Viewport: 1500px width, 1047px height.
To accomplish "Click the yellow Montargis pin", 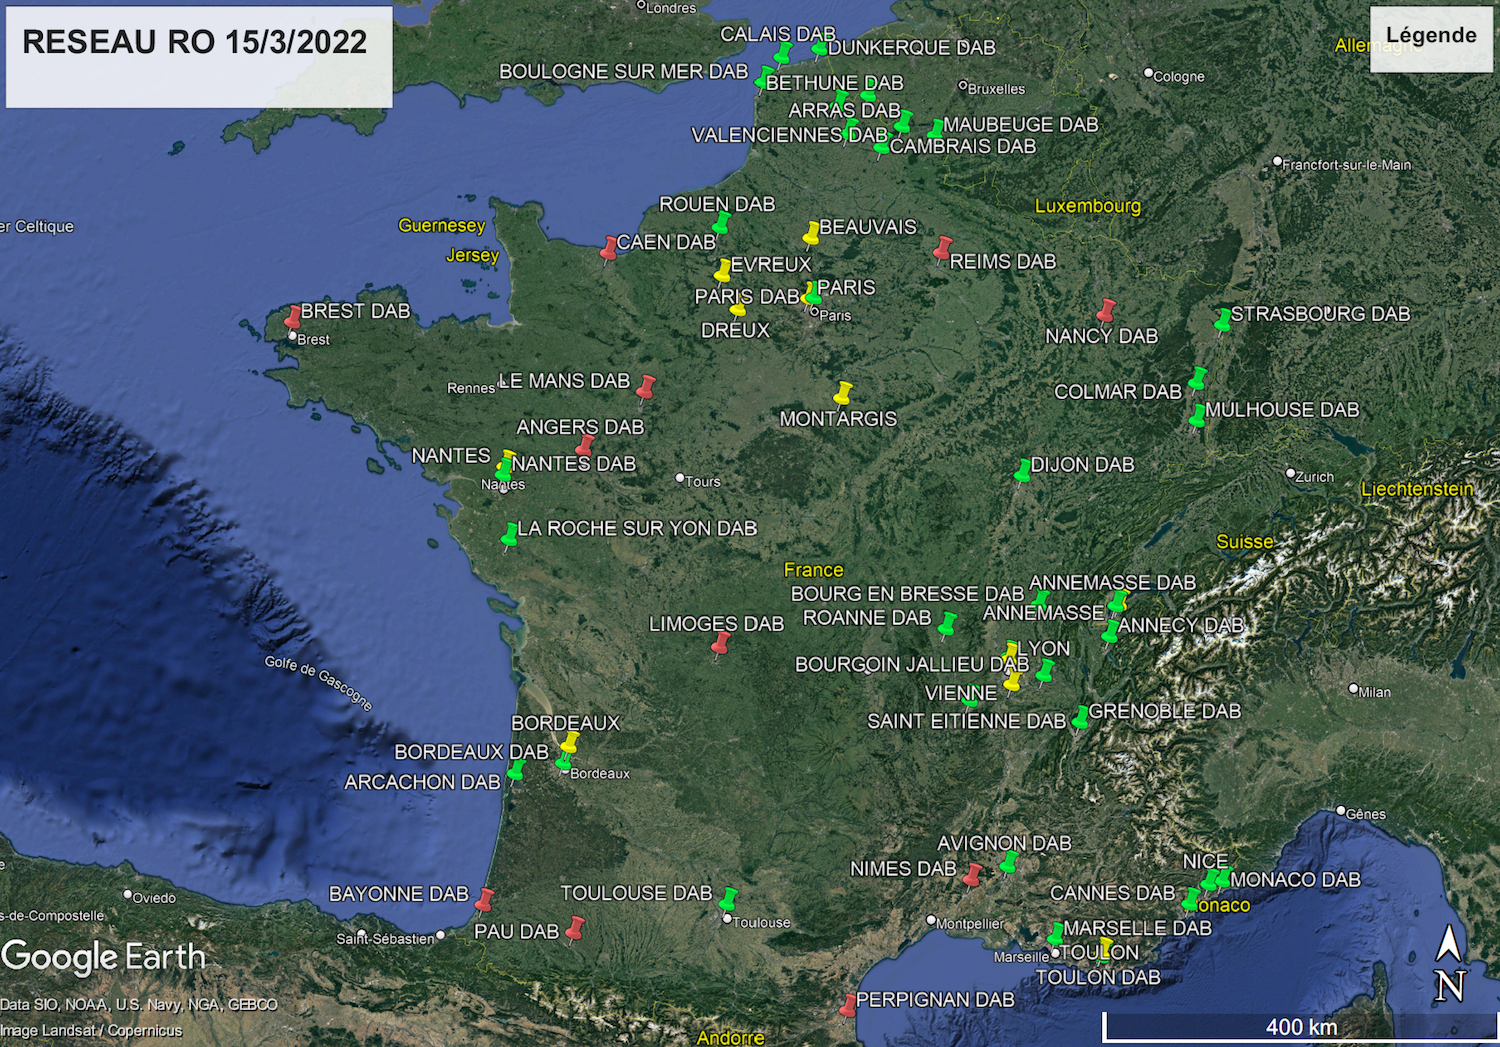I will 843,392.
